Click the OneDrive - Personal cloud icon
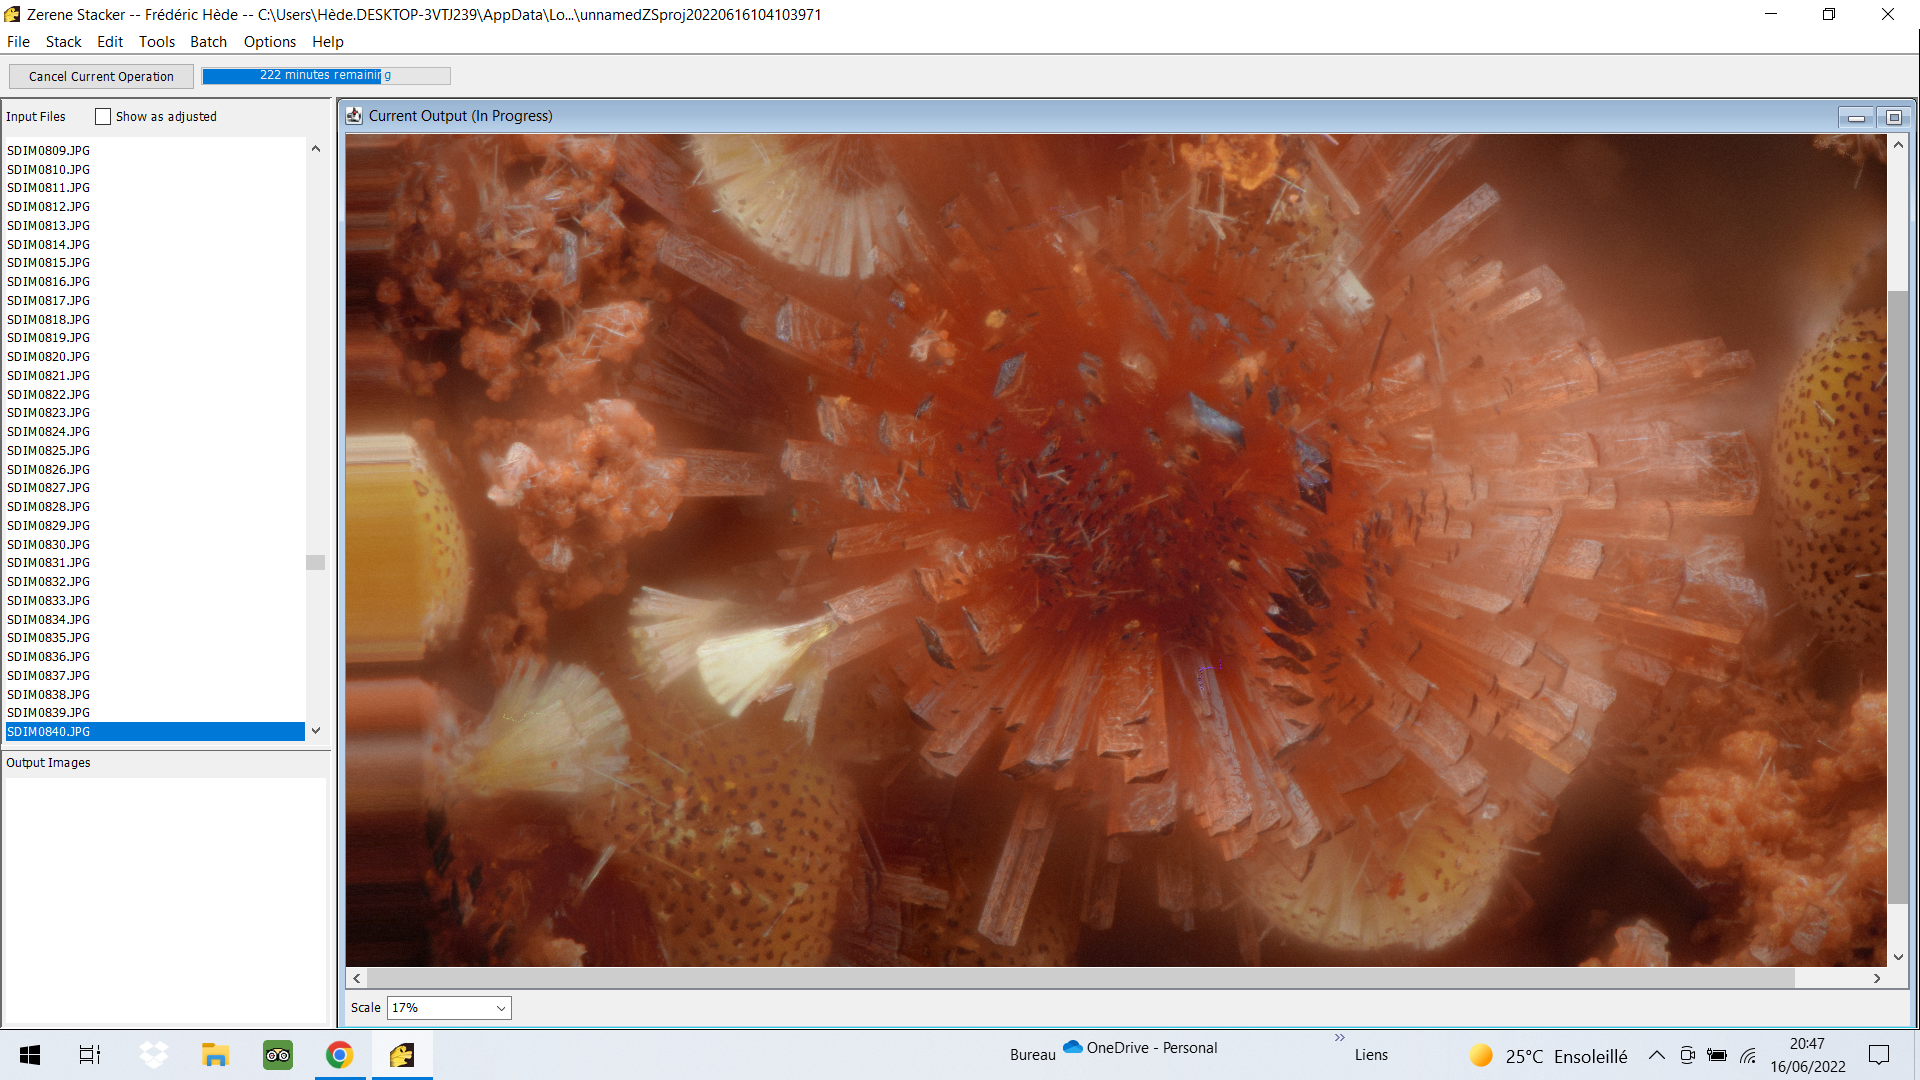The image size is (1920, 1080). point(1073,1047)
